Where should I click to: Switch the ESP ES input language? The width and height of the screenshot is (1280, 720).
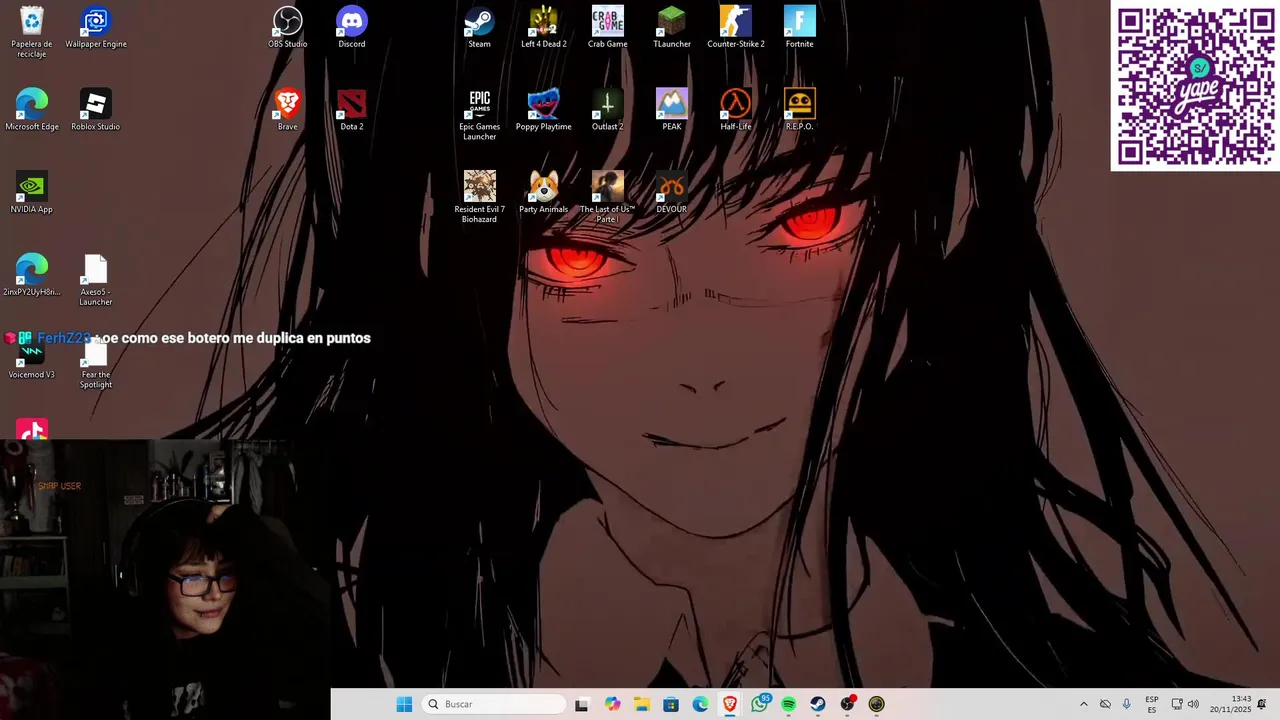(1152, 704)
